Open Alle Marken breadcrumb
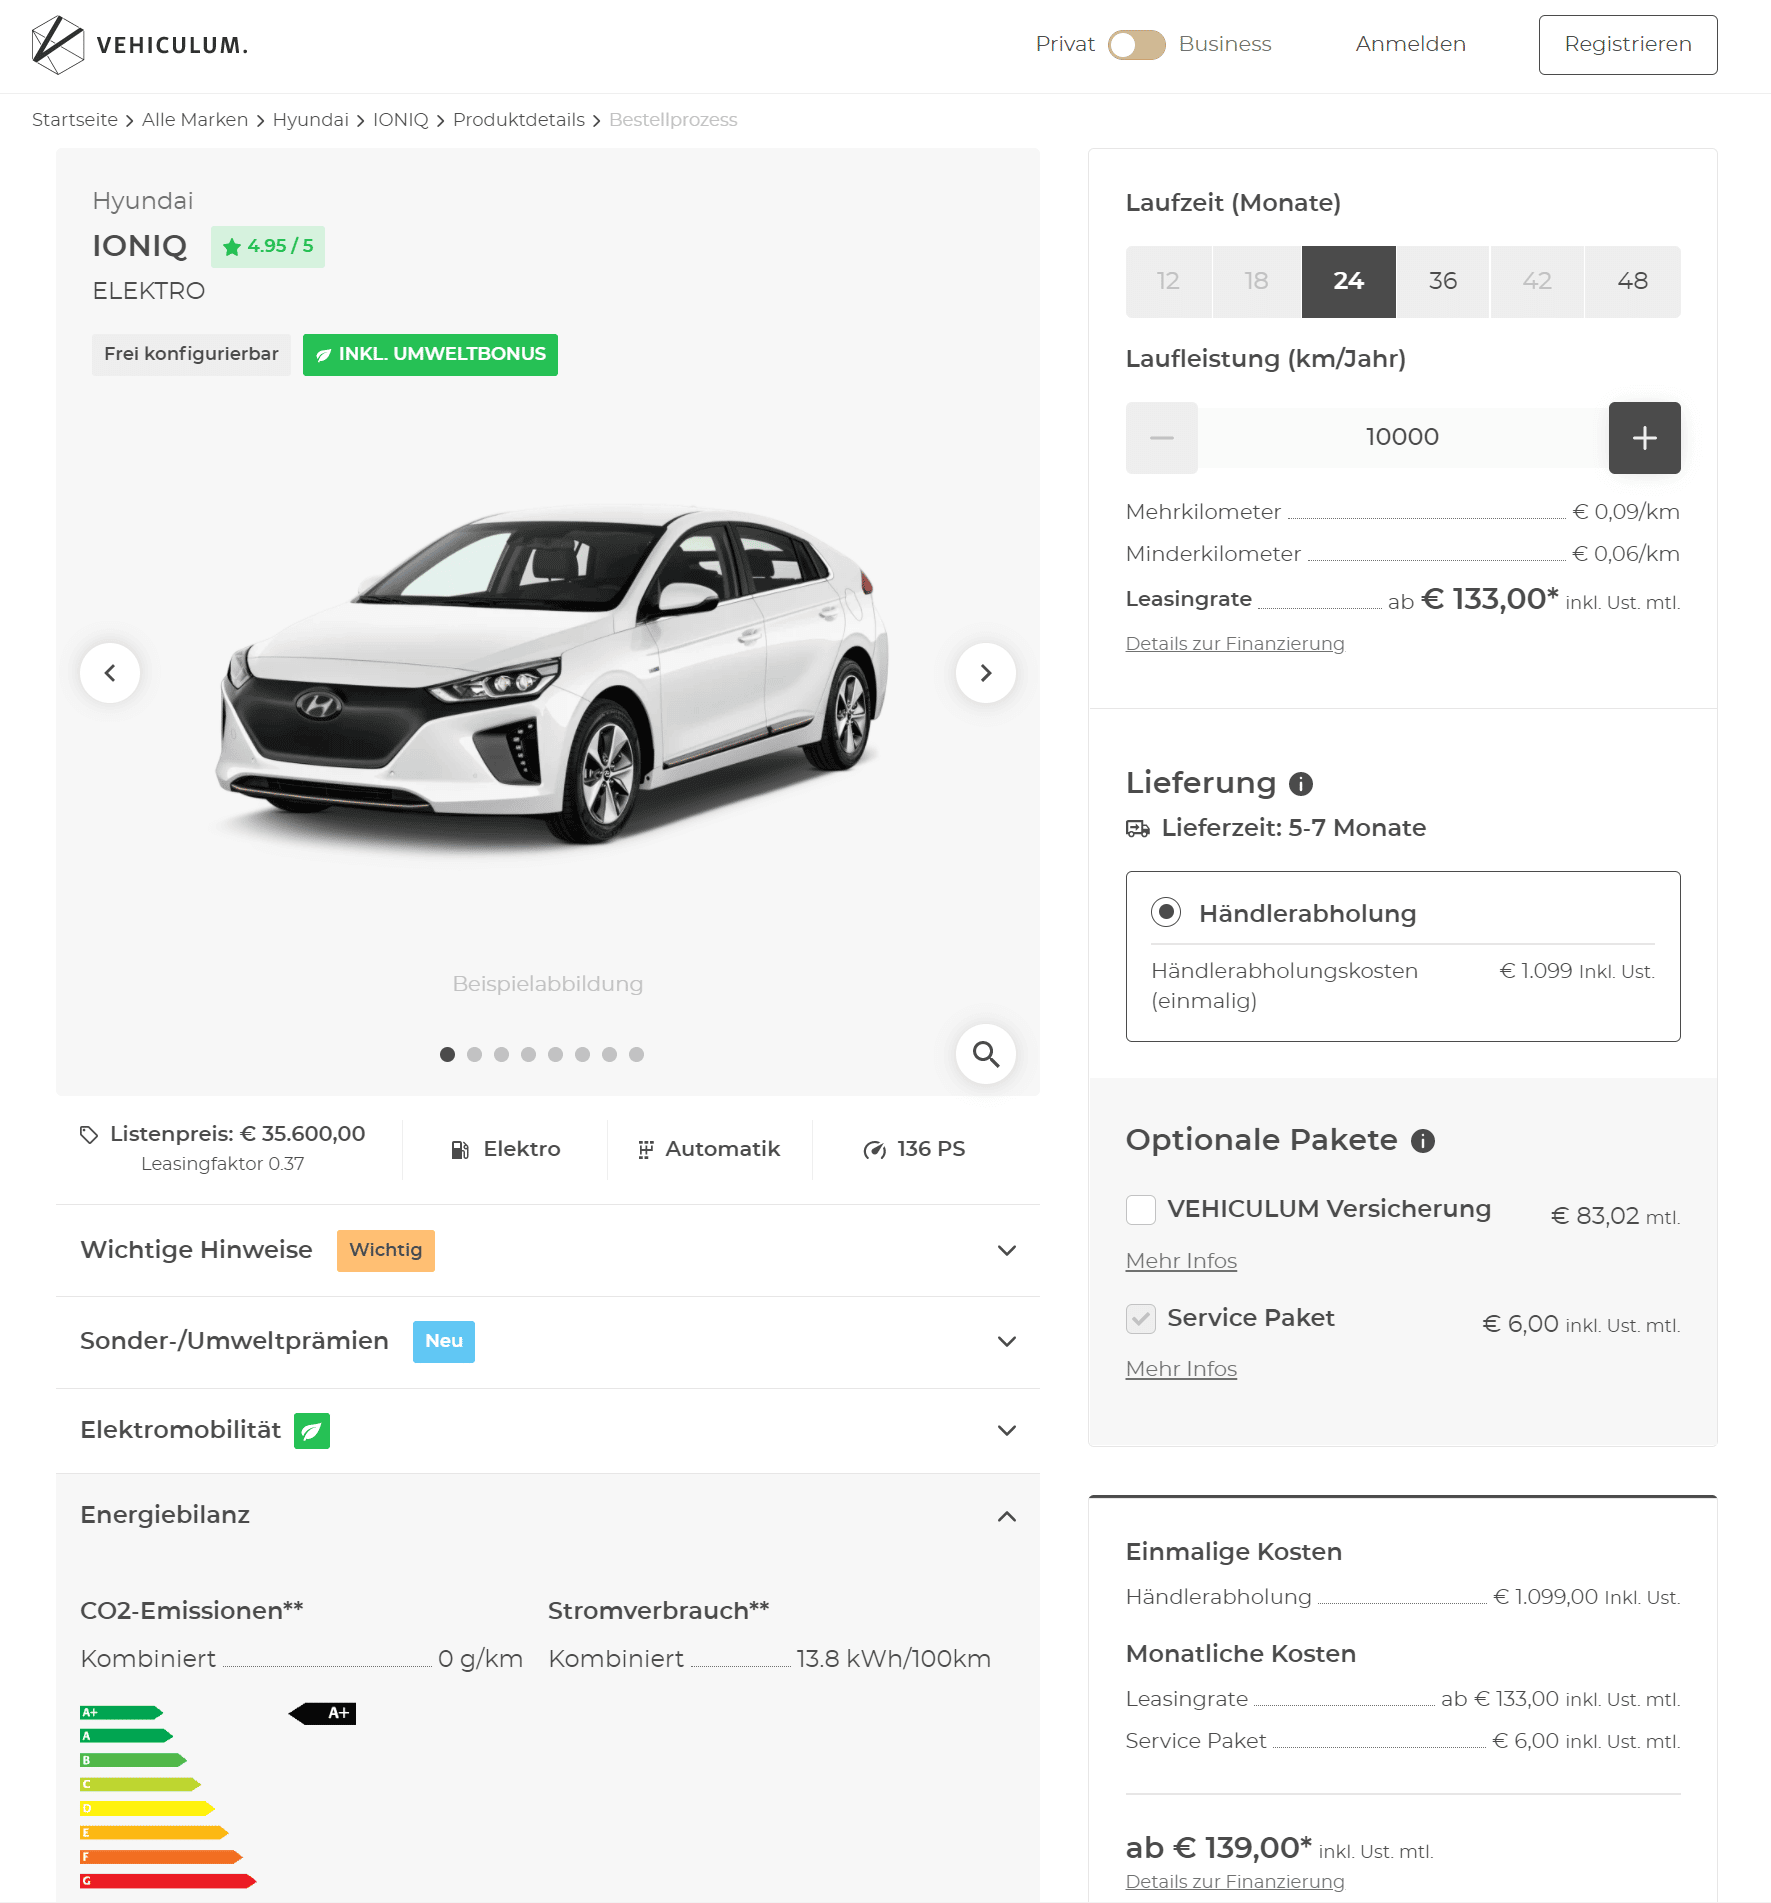1771x1903 pixels. pos(195,120)
